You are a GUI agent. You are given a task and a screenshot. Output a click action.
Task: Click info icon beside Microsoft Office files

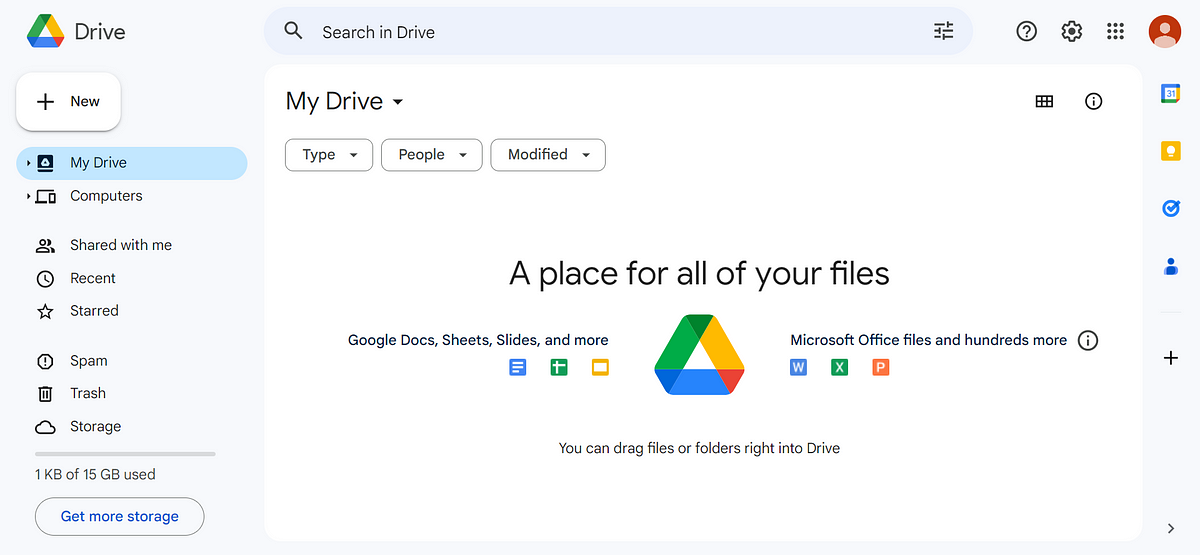pyautogui.click(x=1088, y=340)
